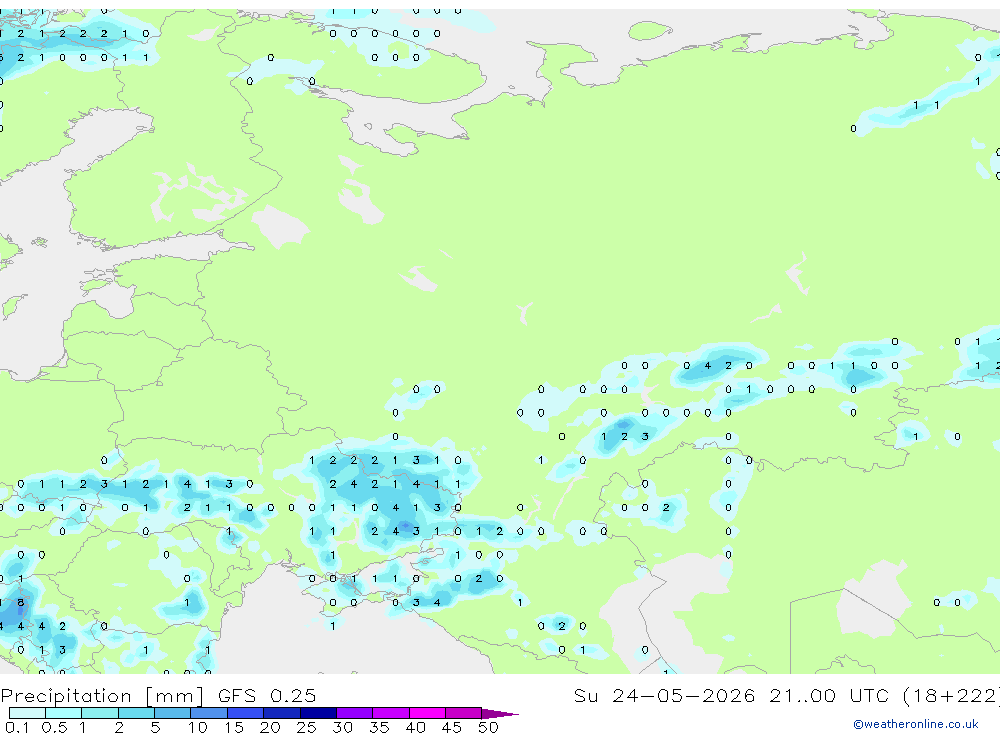1000x733 pixels.
Task: Click the legend label '0.1'
Action: pos(17,727)
